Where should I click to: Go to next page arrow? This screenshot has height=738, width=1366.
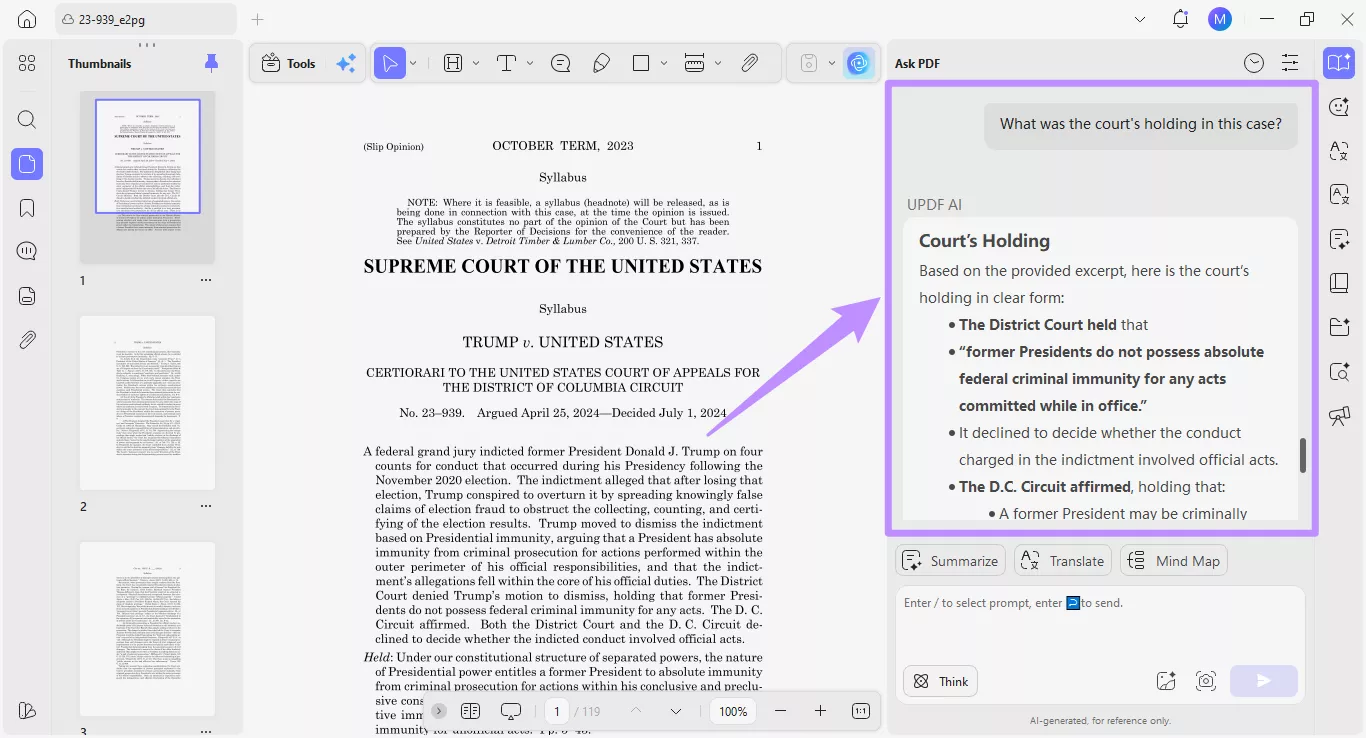[676, 711]
